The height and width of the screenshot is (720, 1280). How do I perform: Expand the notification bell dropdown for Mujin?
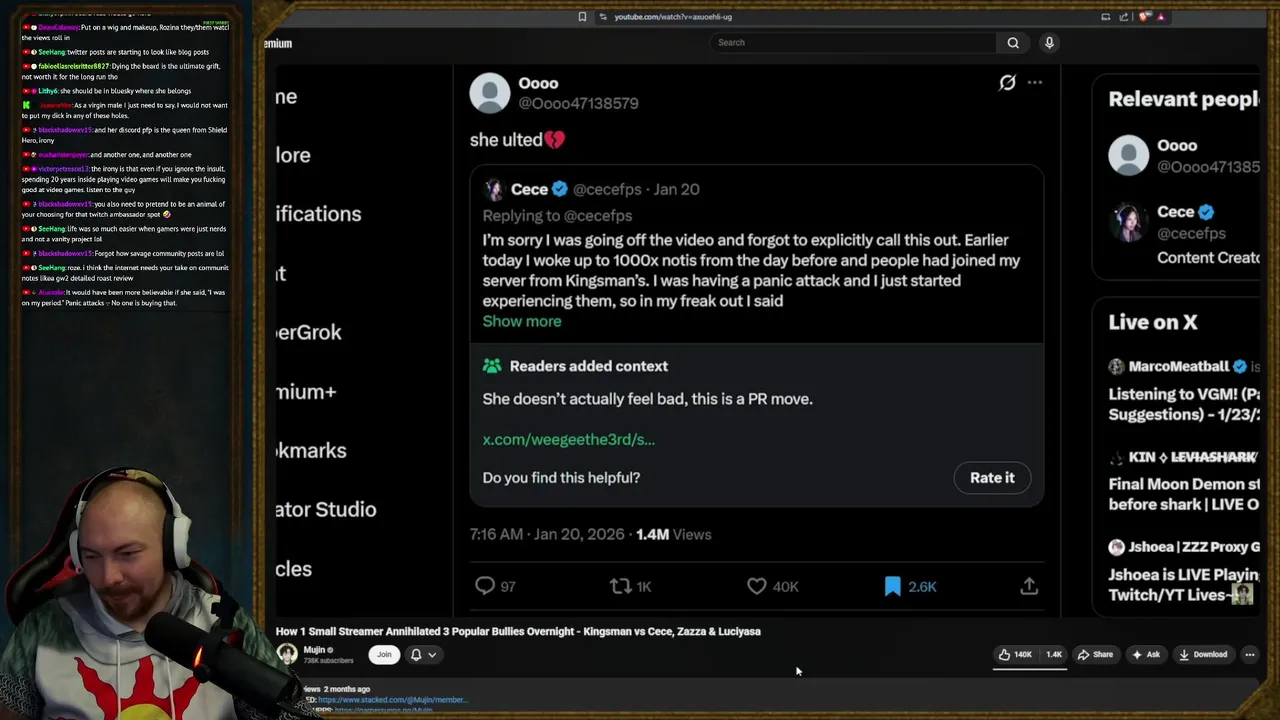click(x=423, y=655)
